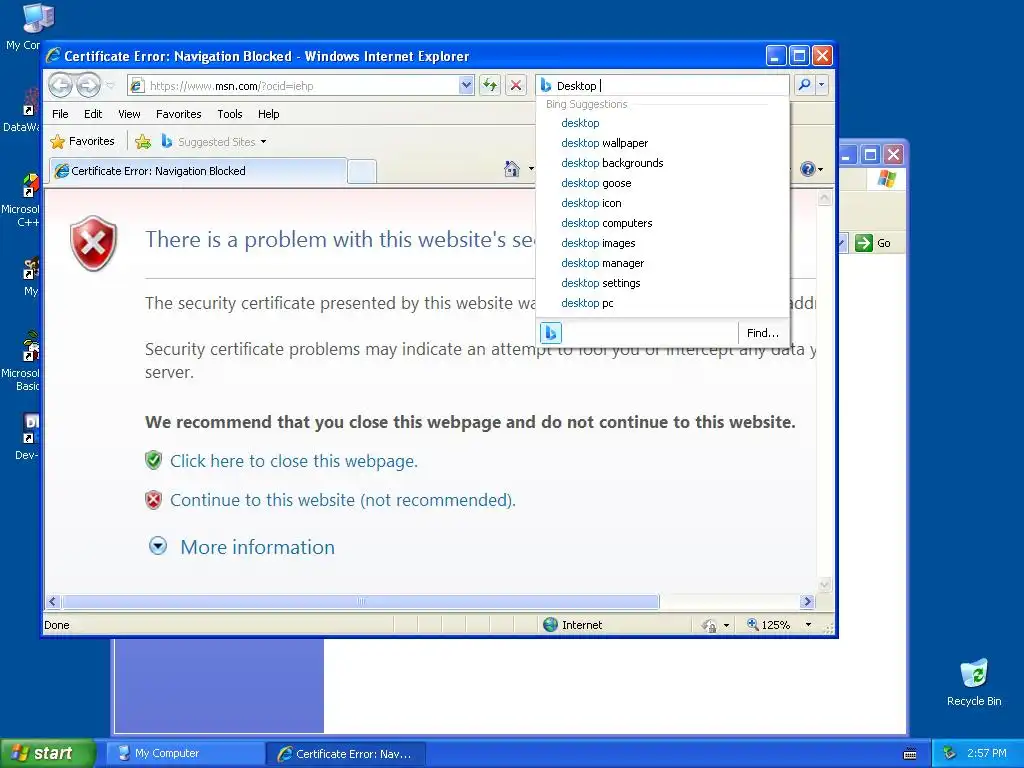Click the magnifying glass Search button
This screenshot has height=768, width=1024.
click(805, 85)
